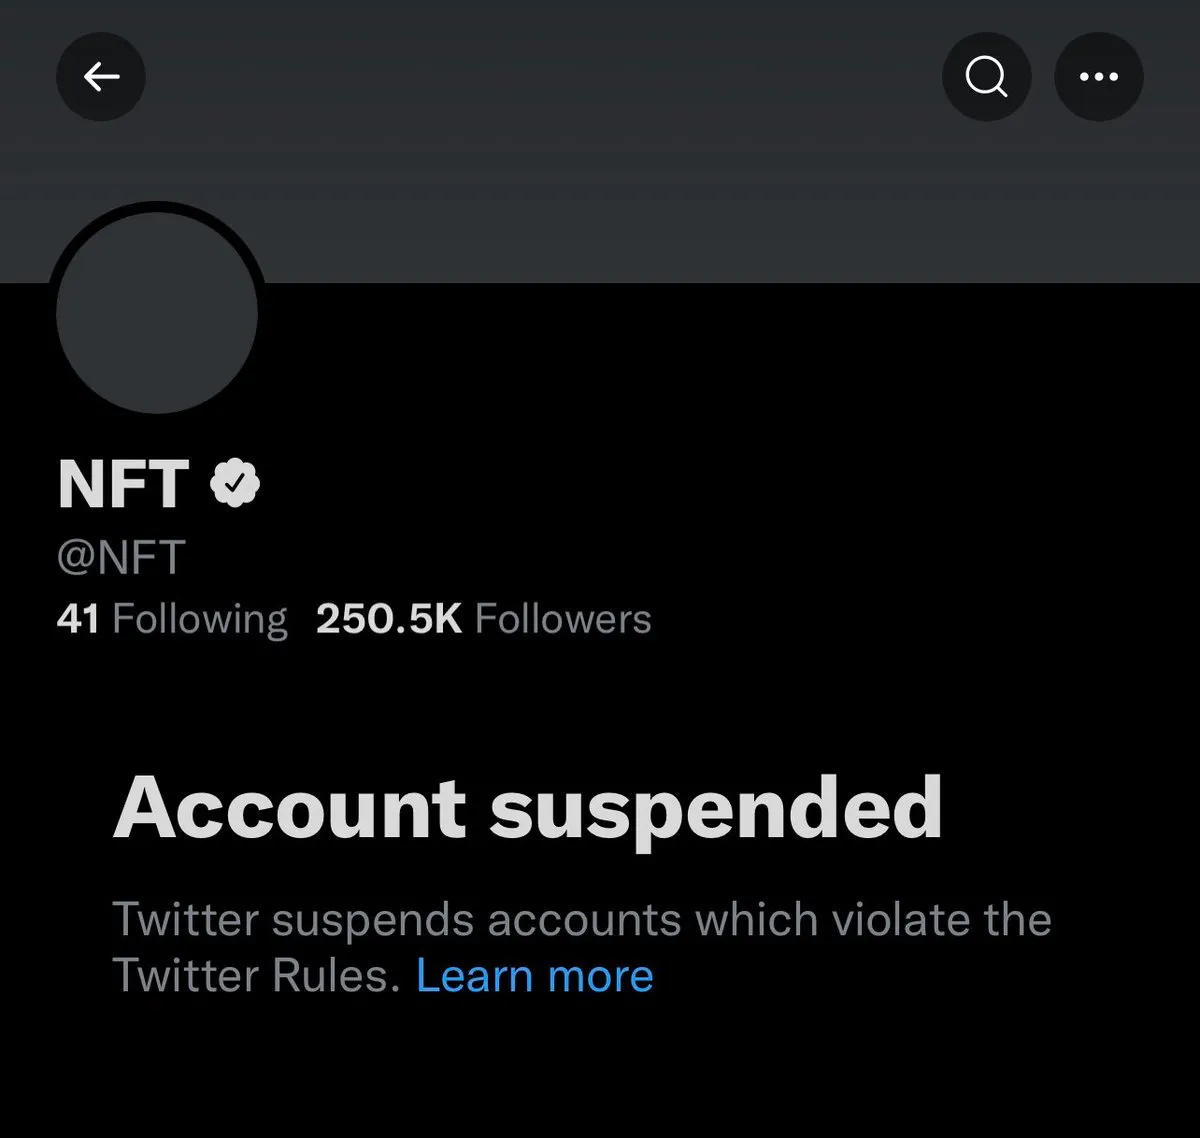Open the three-dot more options menu
The image size is (1200, 1138).
click(1098, 77)
